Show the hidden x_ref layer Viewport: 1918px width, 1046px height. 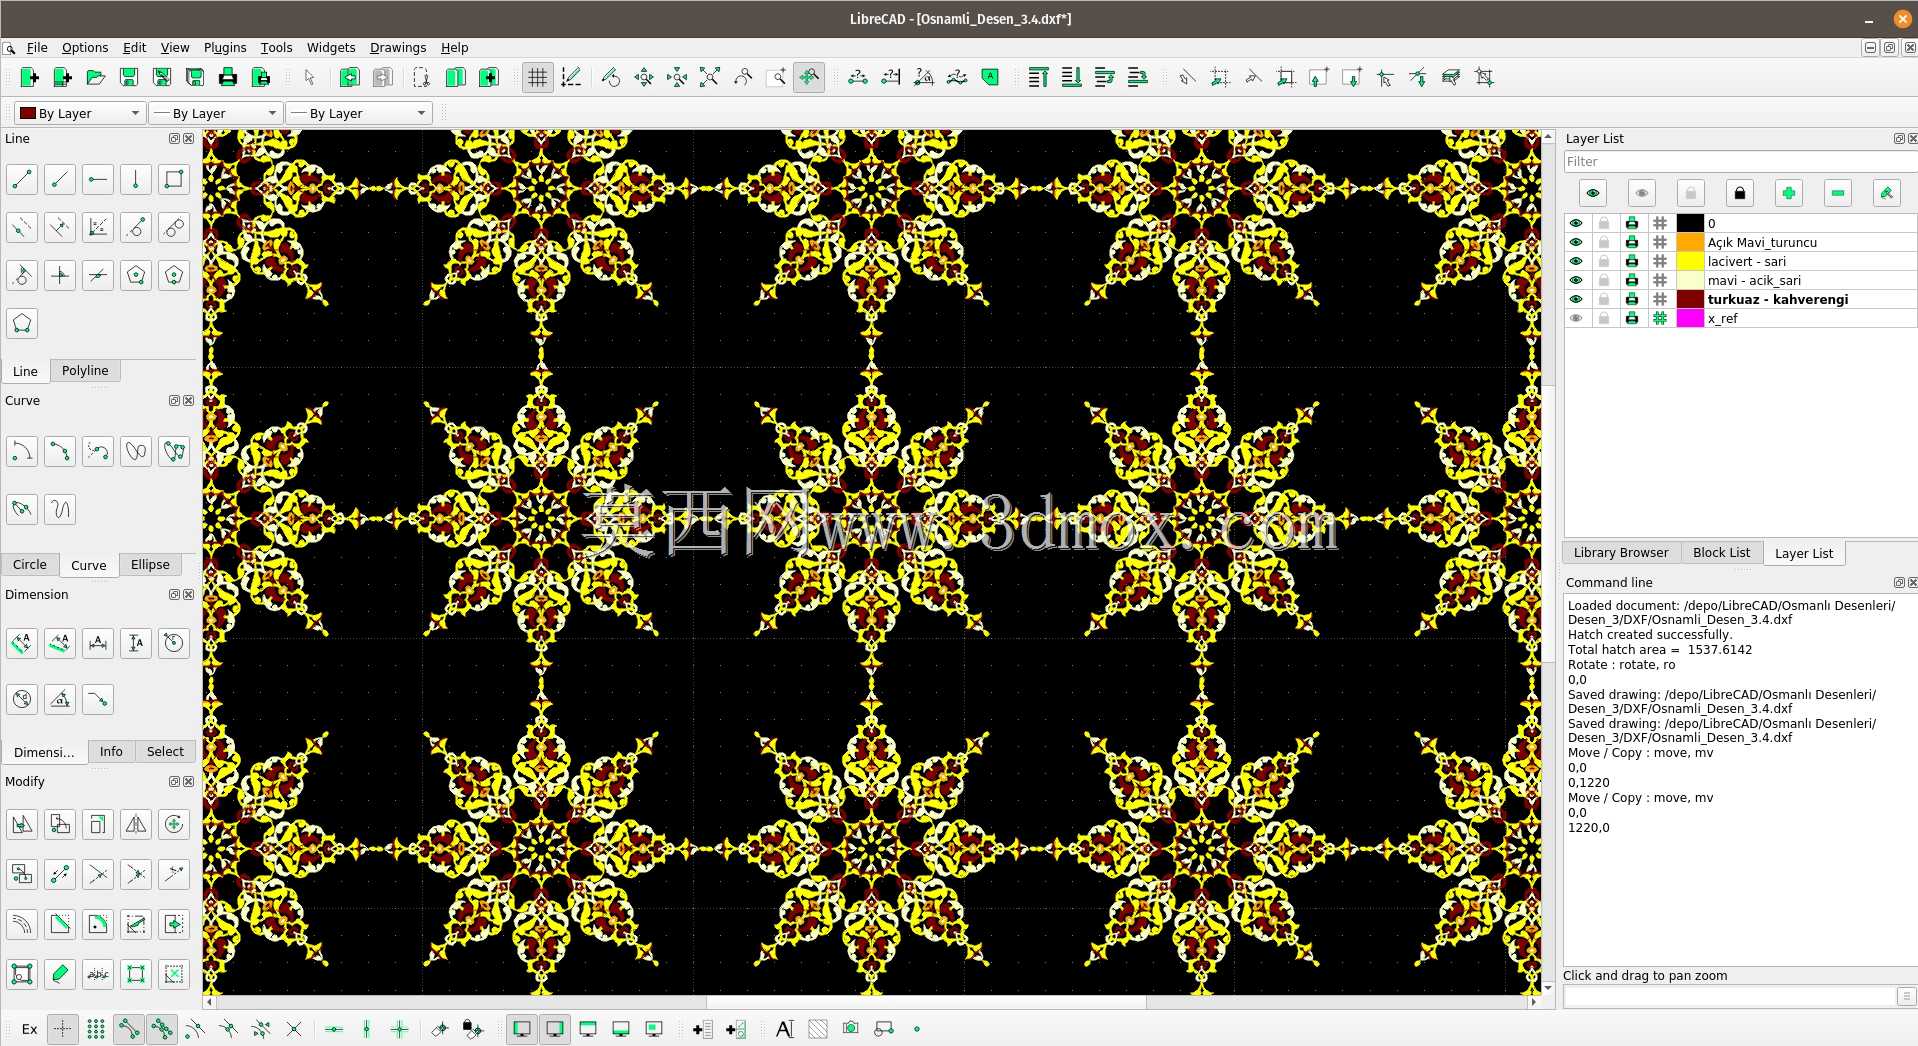point(1576,318)
